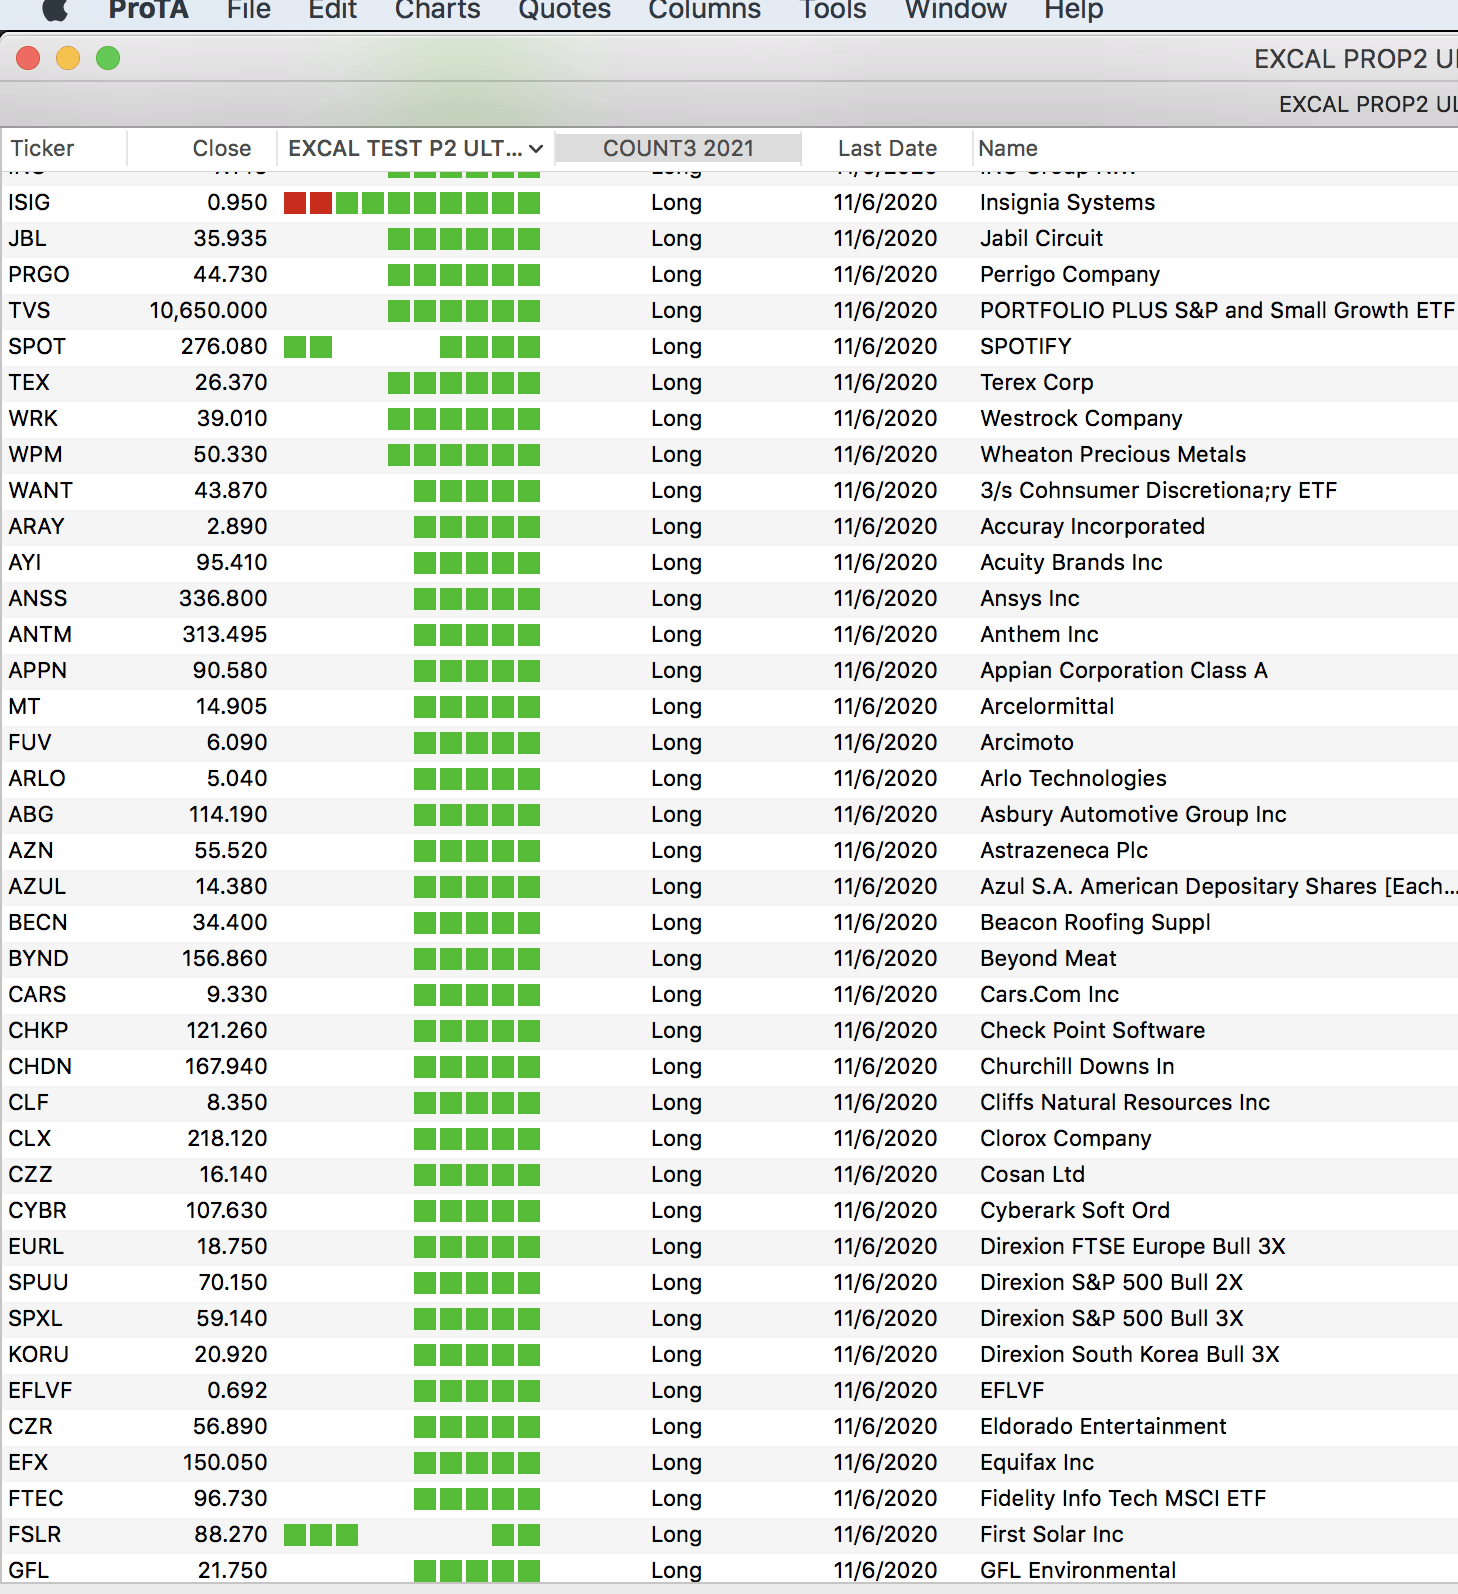The width and height of the screenshot is (1458, 1594).
Task: Click the green zoom window button
Action: click(x=108, y=59)
